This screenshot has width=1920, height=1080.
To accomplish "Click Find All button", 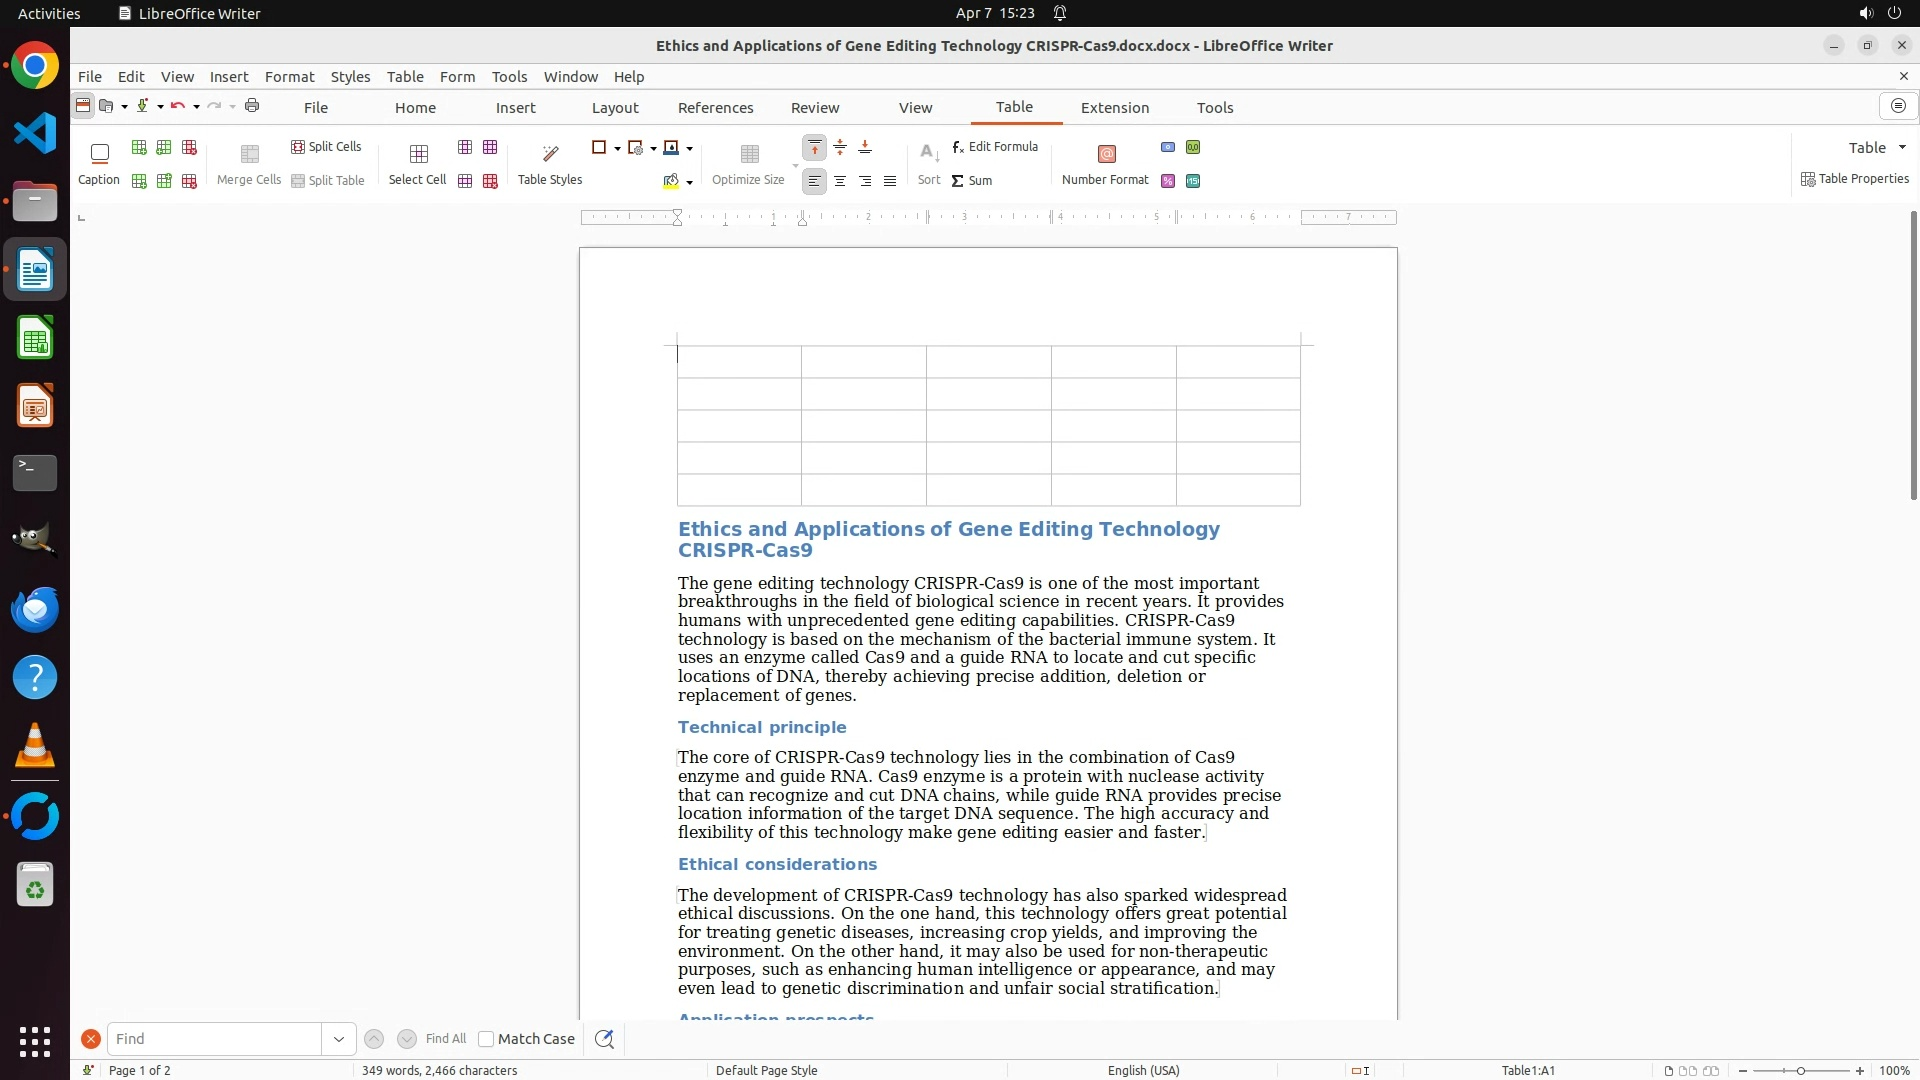I will coord(445,1039).
